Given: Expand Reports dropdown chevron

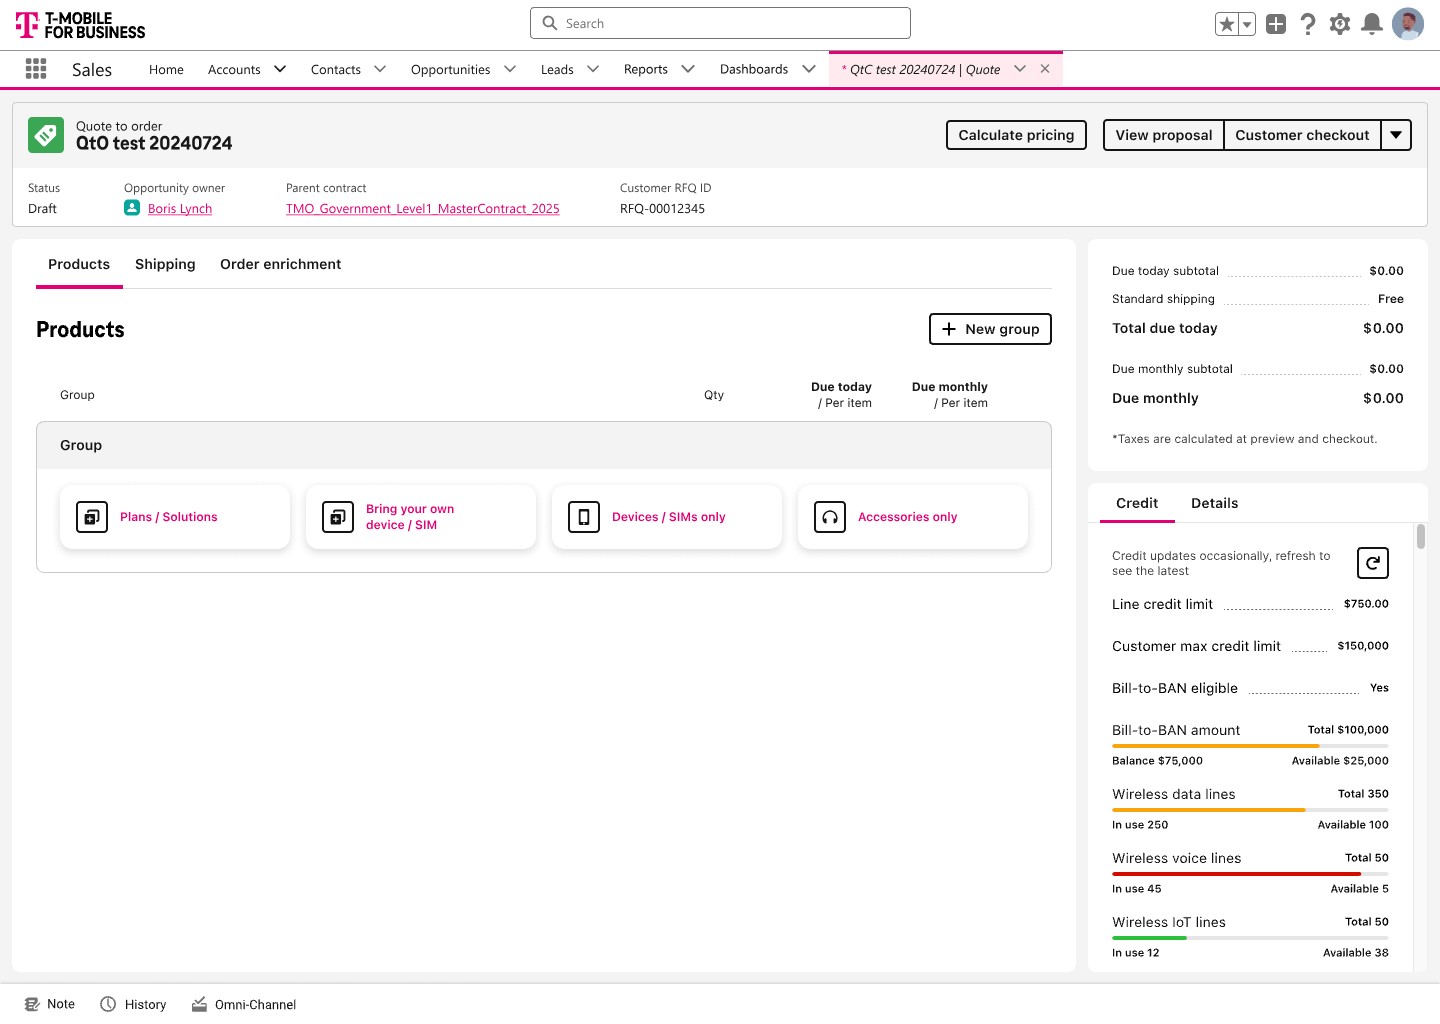Looking at the screenshot, I should click(x=688, y=69).
